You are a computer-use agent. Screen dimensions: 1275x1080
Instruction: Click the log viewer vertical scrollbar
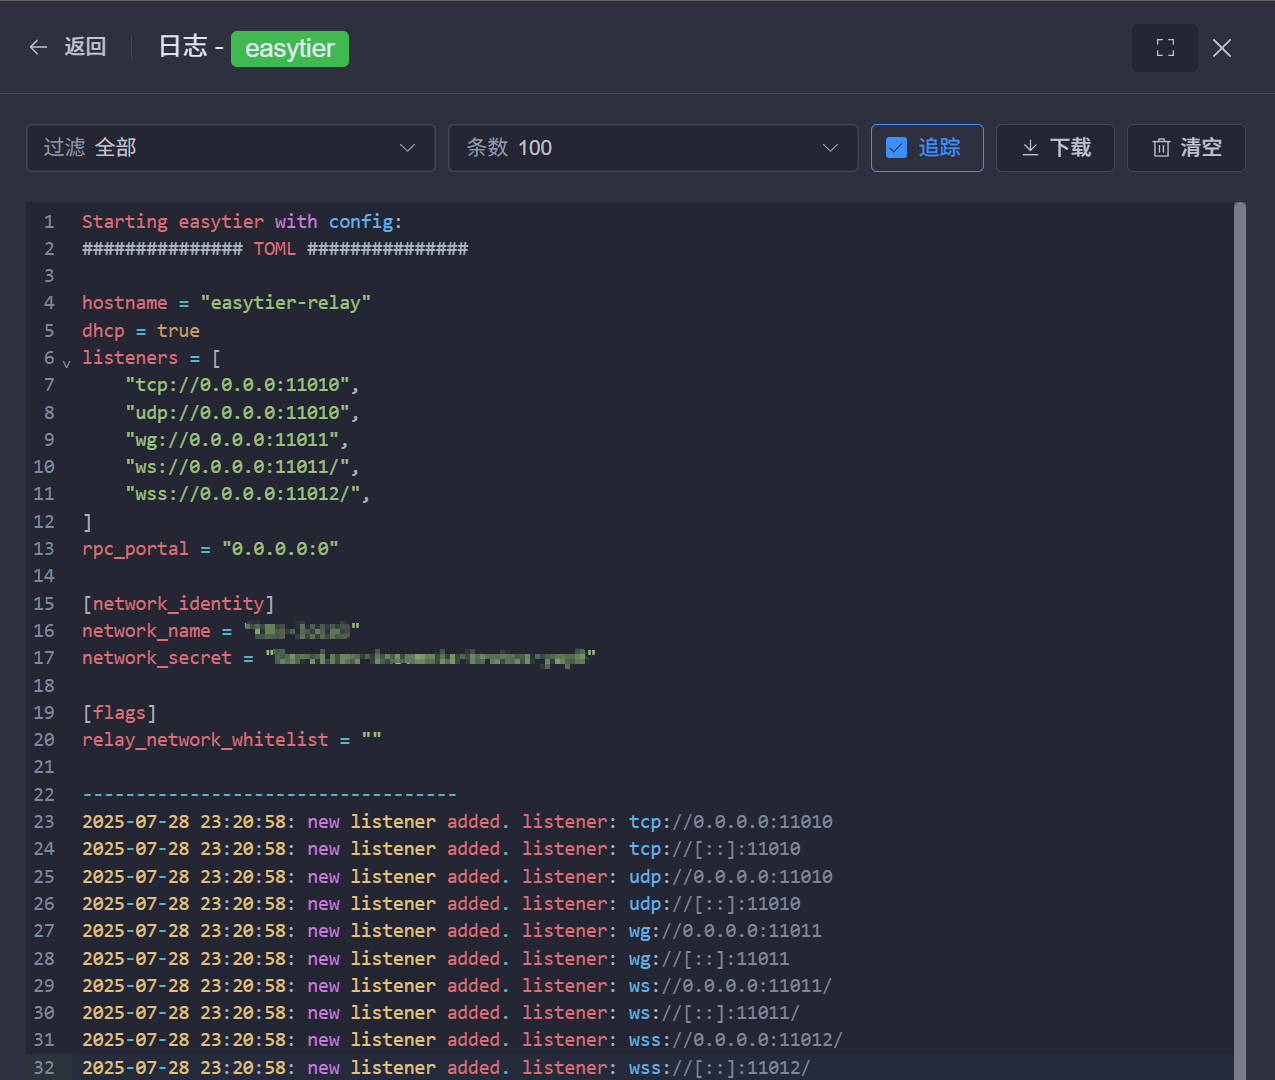1239,640
